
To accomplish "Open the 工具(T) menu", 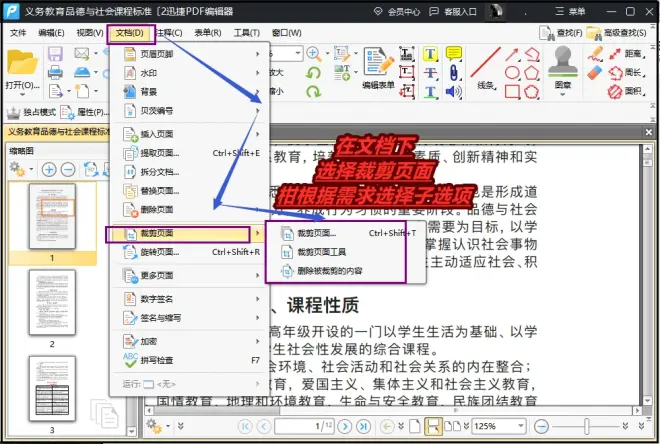I will tap(247, 33).
